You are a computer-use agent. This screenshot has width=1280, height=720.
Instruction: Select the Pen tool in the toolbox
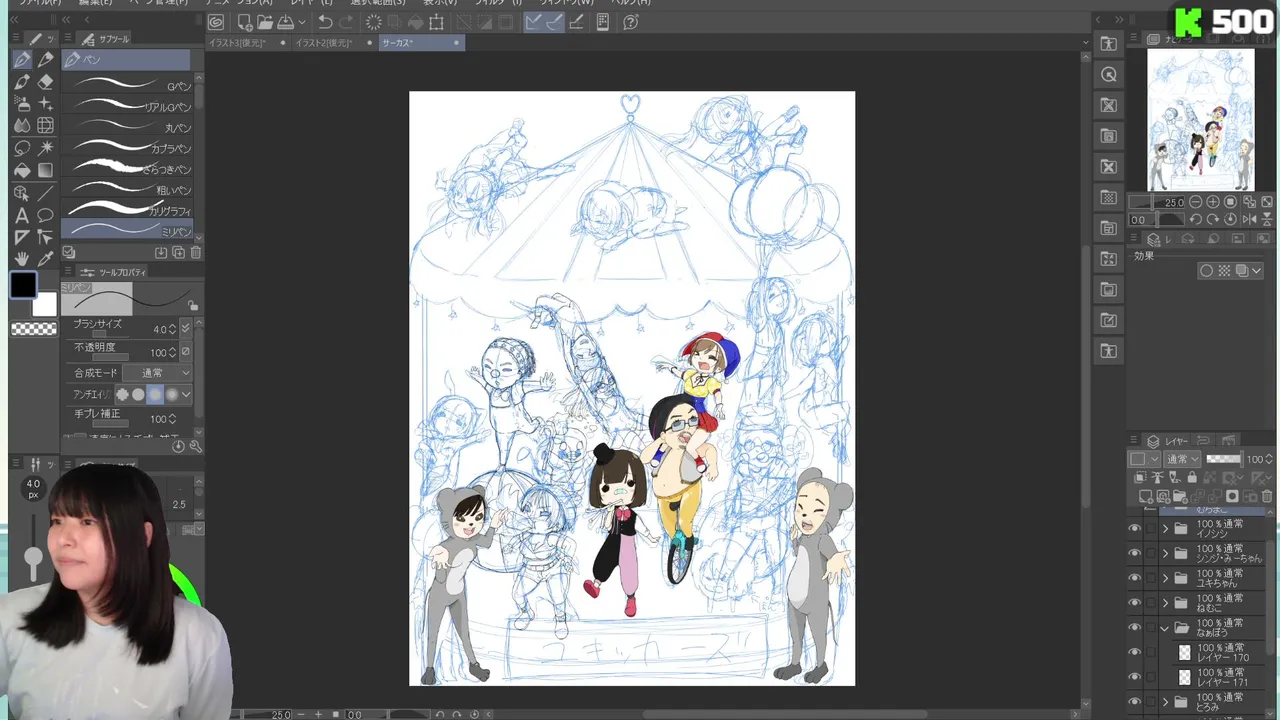(22, 60)
